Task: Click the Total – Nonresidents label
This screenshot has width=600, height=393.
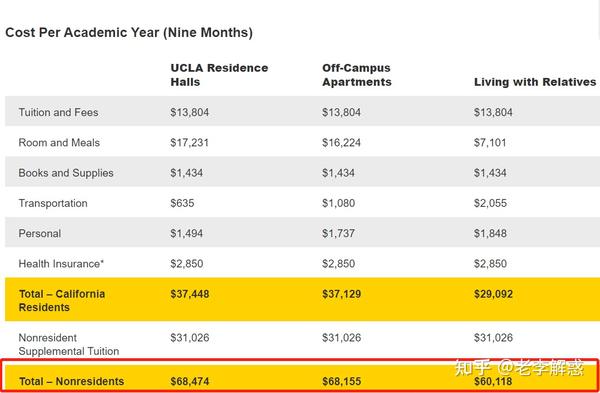Action: 72,381
